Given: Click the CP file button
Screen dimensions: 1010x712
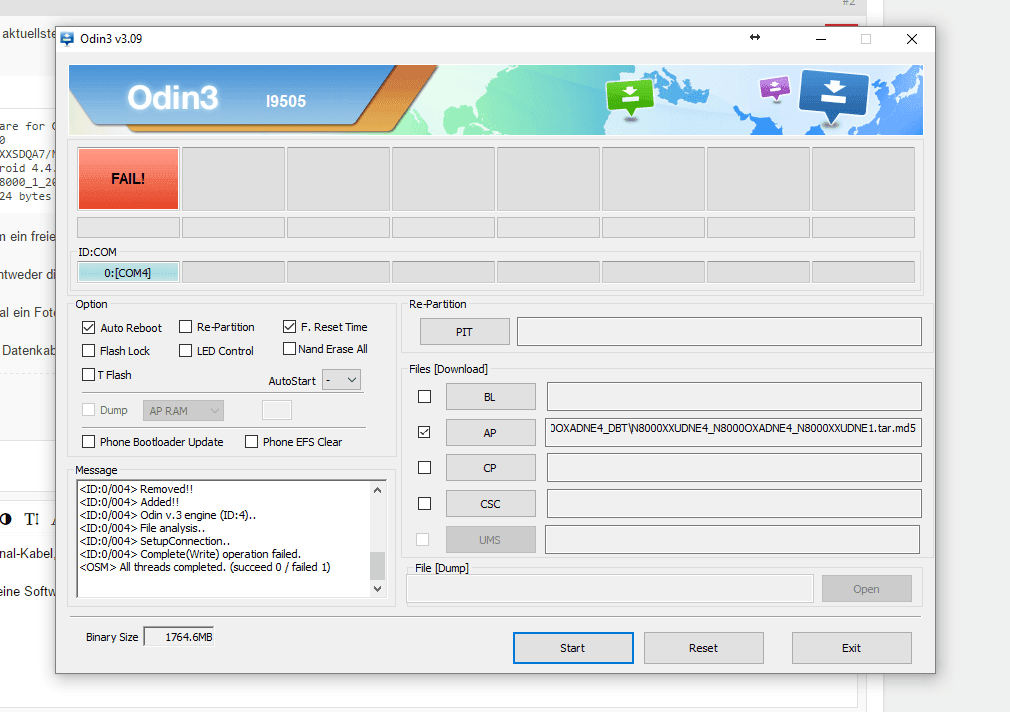Looking at the screenshot, I should coord(490,468).
